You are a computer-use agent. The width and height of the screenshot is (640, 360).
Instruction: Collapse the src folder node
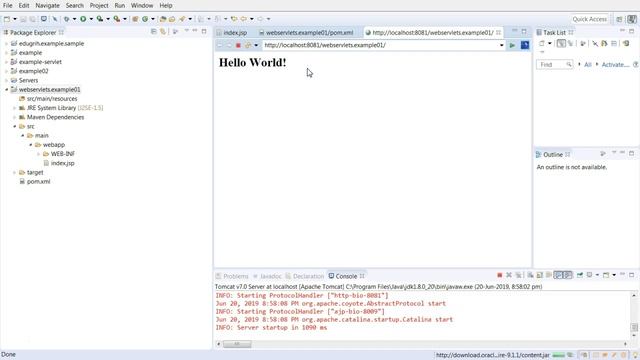tap(15, 127)
